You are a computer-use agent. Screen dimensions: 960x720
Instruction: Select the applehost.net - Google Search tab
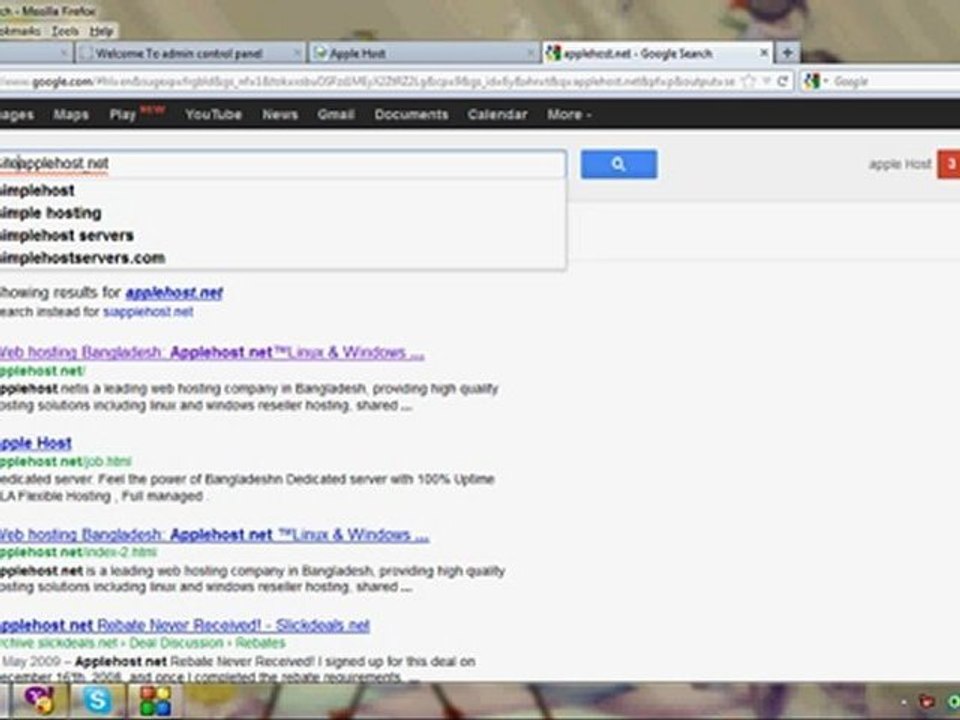tap(658, 53)
